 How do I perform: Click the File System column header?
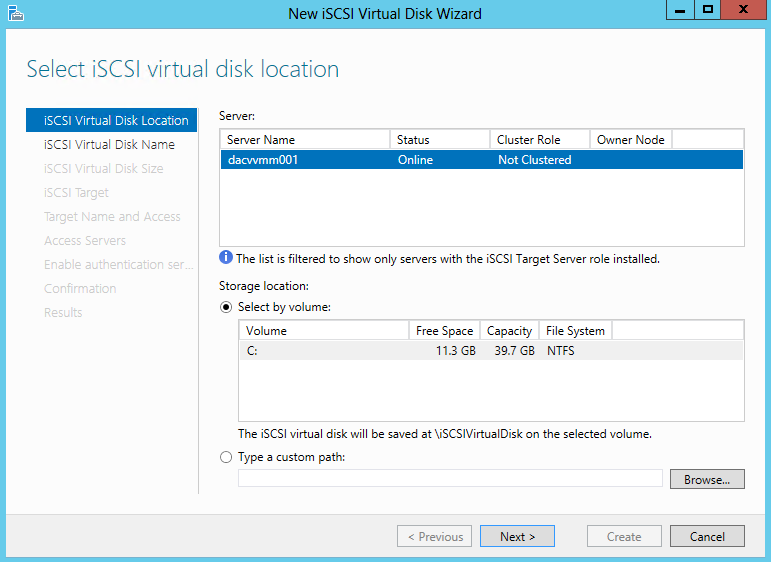point(575,331)
